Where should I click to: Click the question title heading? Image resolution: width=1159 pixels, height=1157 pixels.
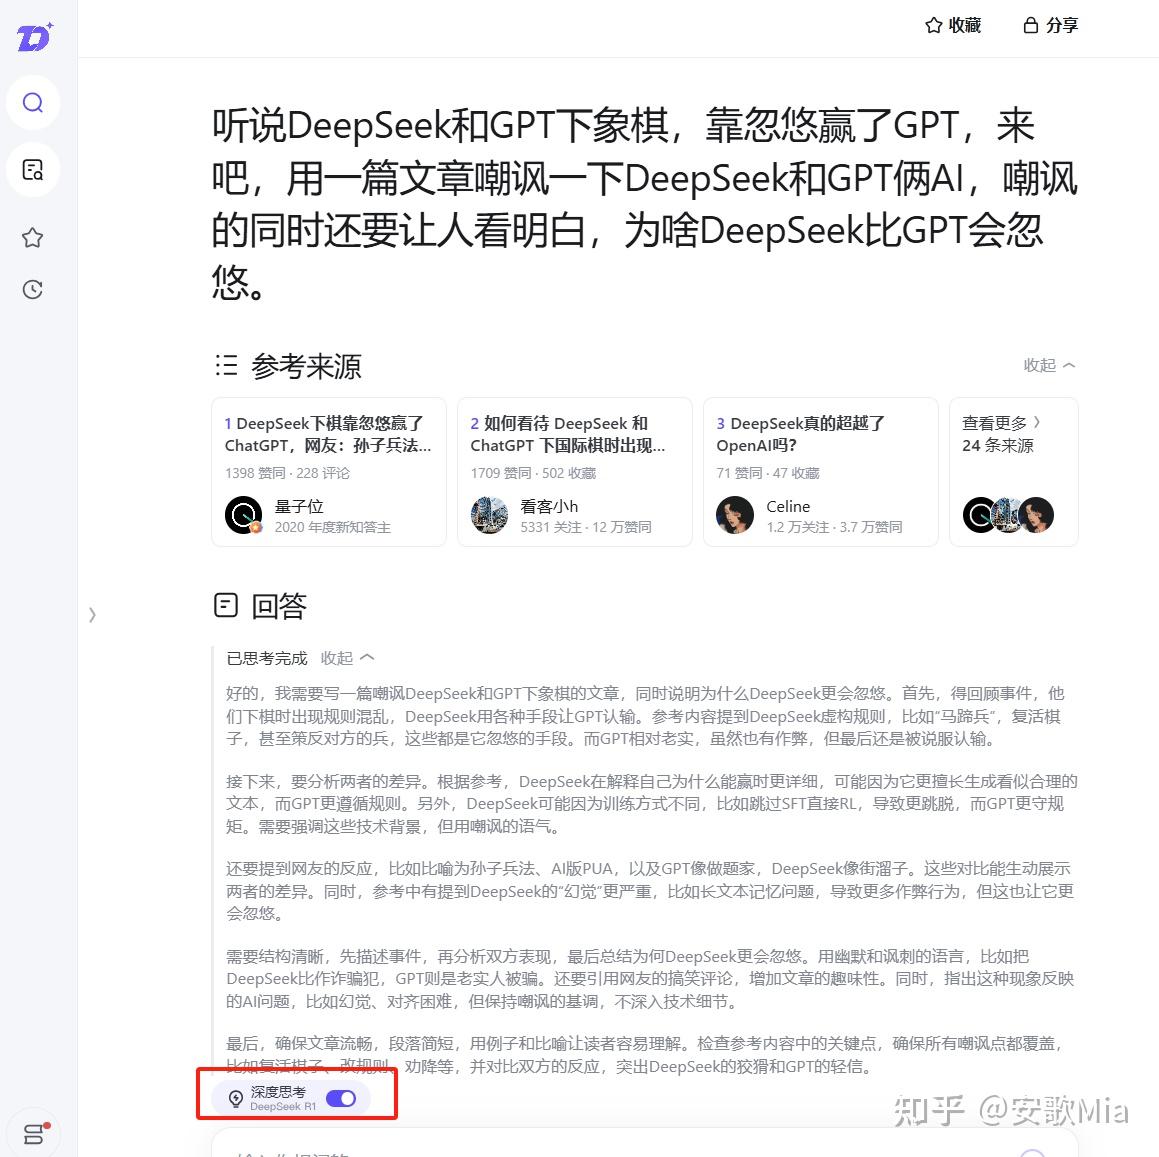coord(645,203)
